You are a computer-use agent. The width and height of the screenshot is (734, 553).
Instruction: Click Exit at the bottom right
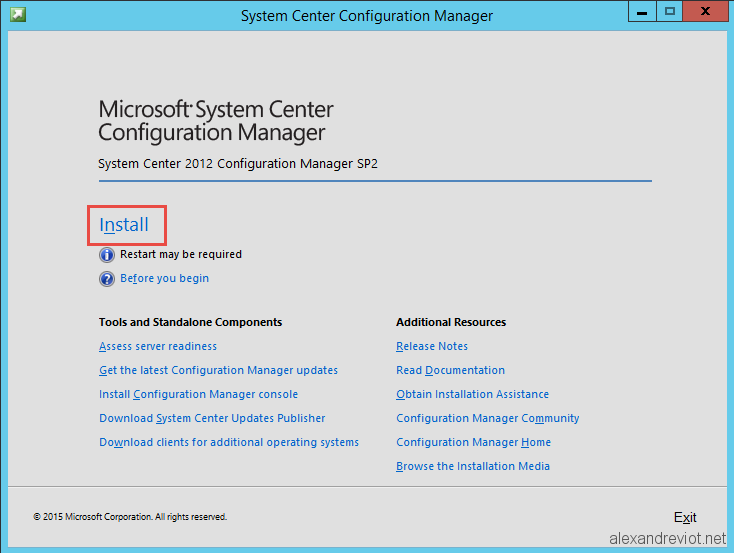(x=685, y=517)
